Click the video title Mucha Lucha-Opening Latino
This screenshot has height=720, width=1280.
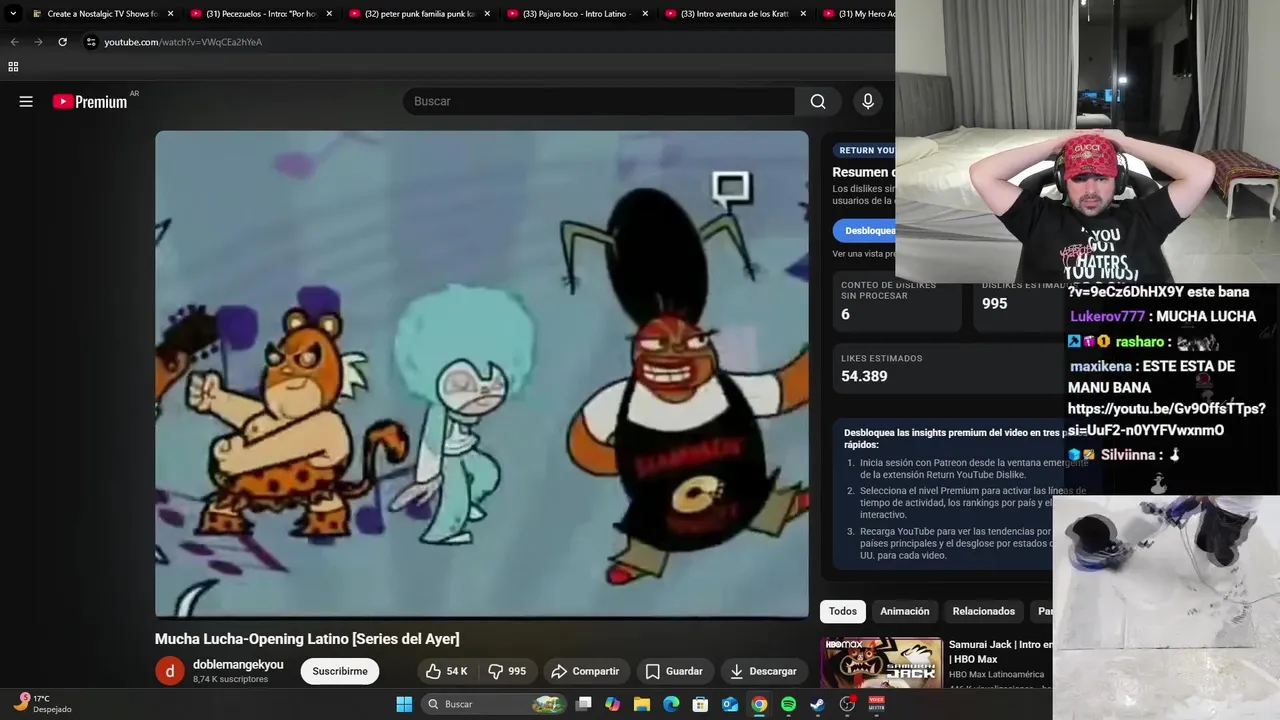[x=307, y=639]
